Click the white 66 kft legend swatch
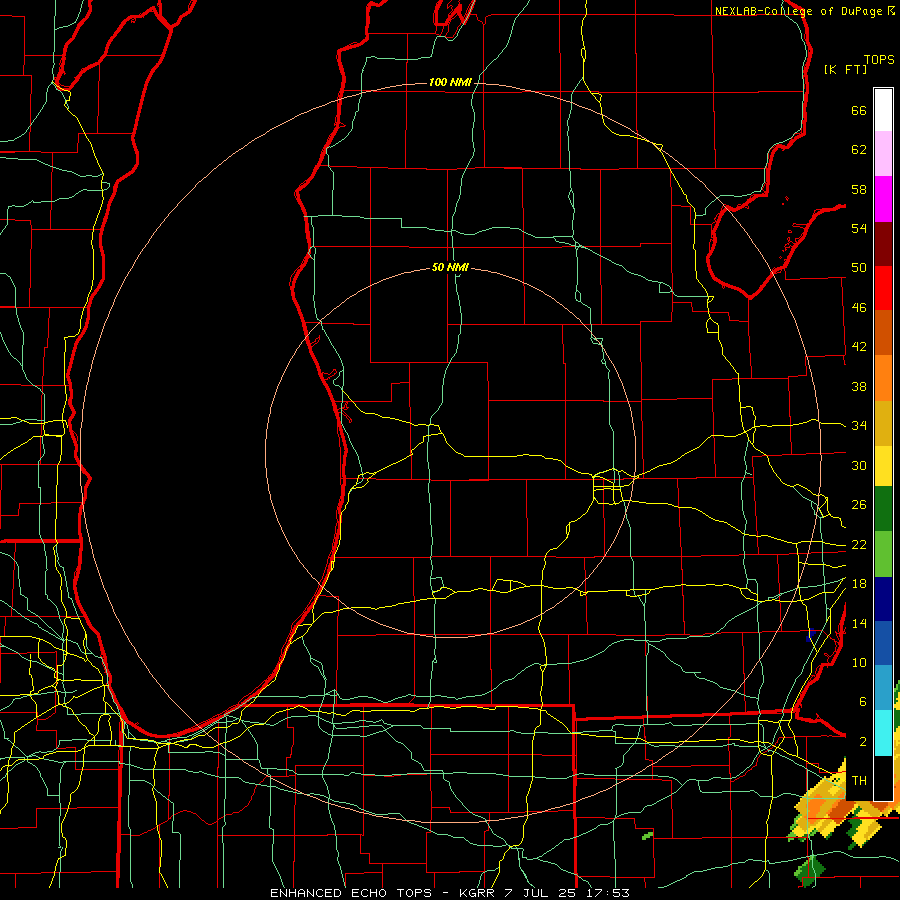 pyautogui.click(x=883, y=110)
